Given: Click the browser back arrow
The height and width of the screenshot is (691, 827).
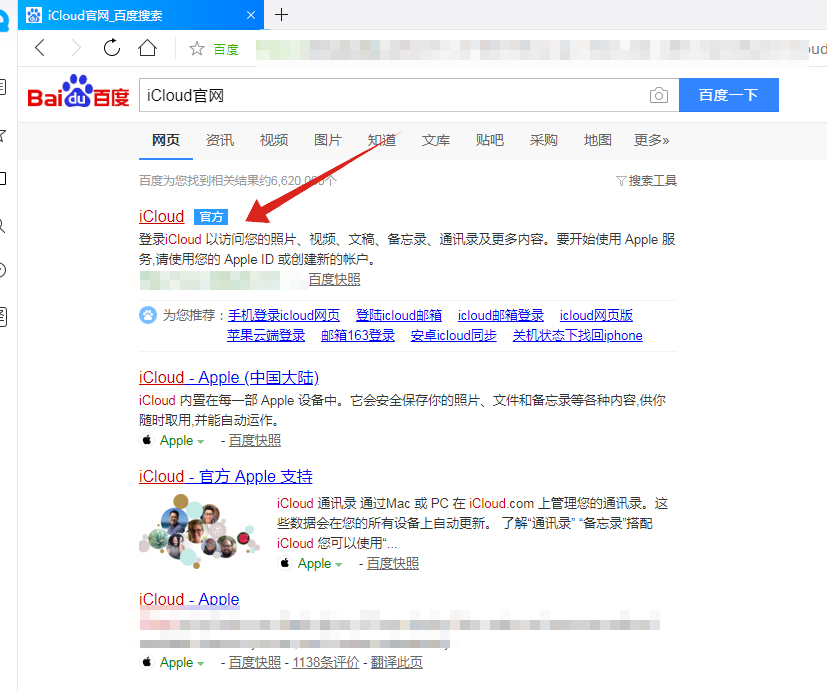Looking at the screenshot, I should (40, 48).
